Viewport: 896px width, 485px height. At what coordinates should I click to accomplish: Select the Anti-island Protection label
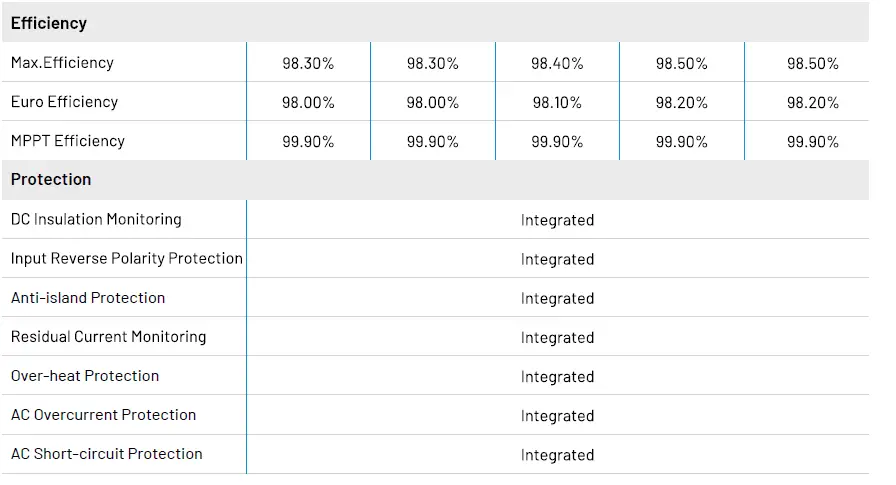pyautogui.click(x=88, y=298)
